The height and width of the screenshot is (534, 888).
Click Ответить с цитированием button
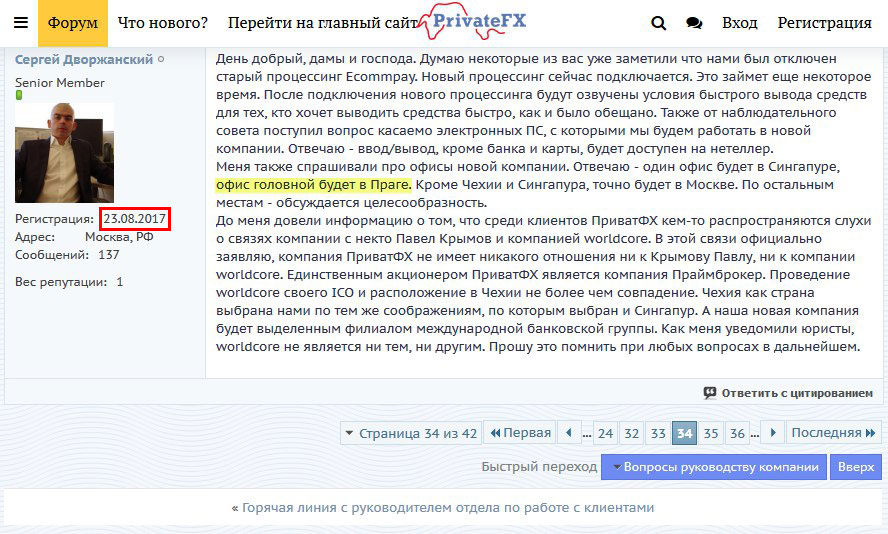pyautogui.click(x=788, y=393)
